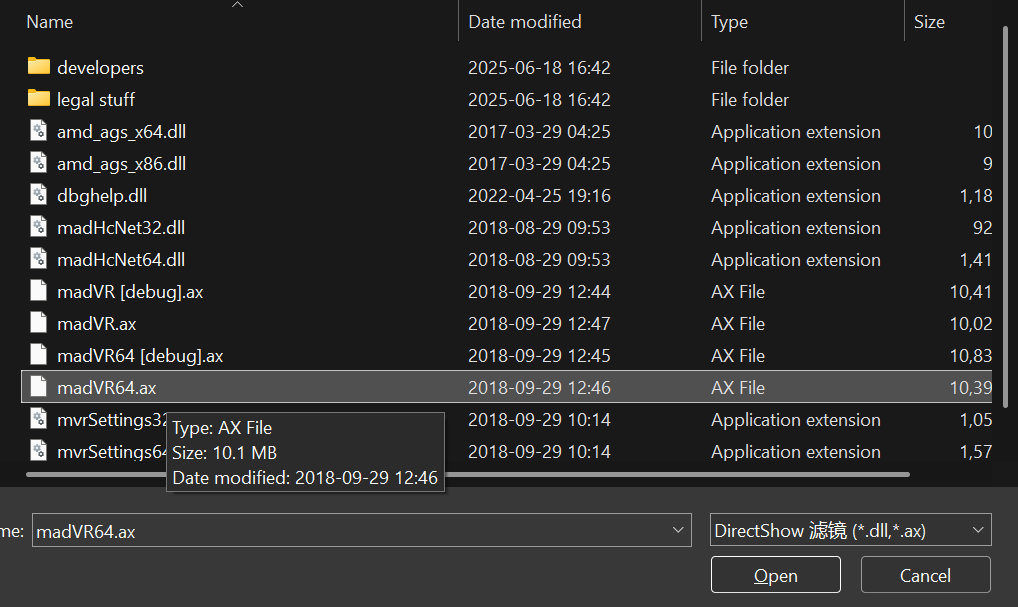Viewport: 1018px width, 607px height.
Task: Click File folder type of legal stuff row
Action: point(750,99)
